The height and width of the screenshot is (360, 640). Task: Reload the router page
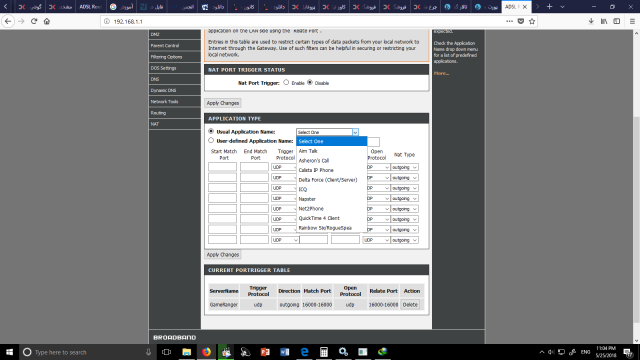click(x=34, y=21)
